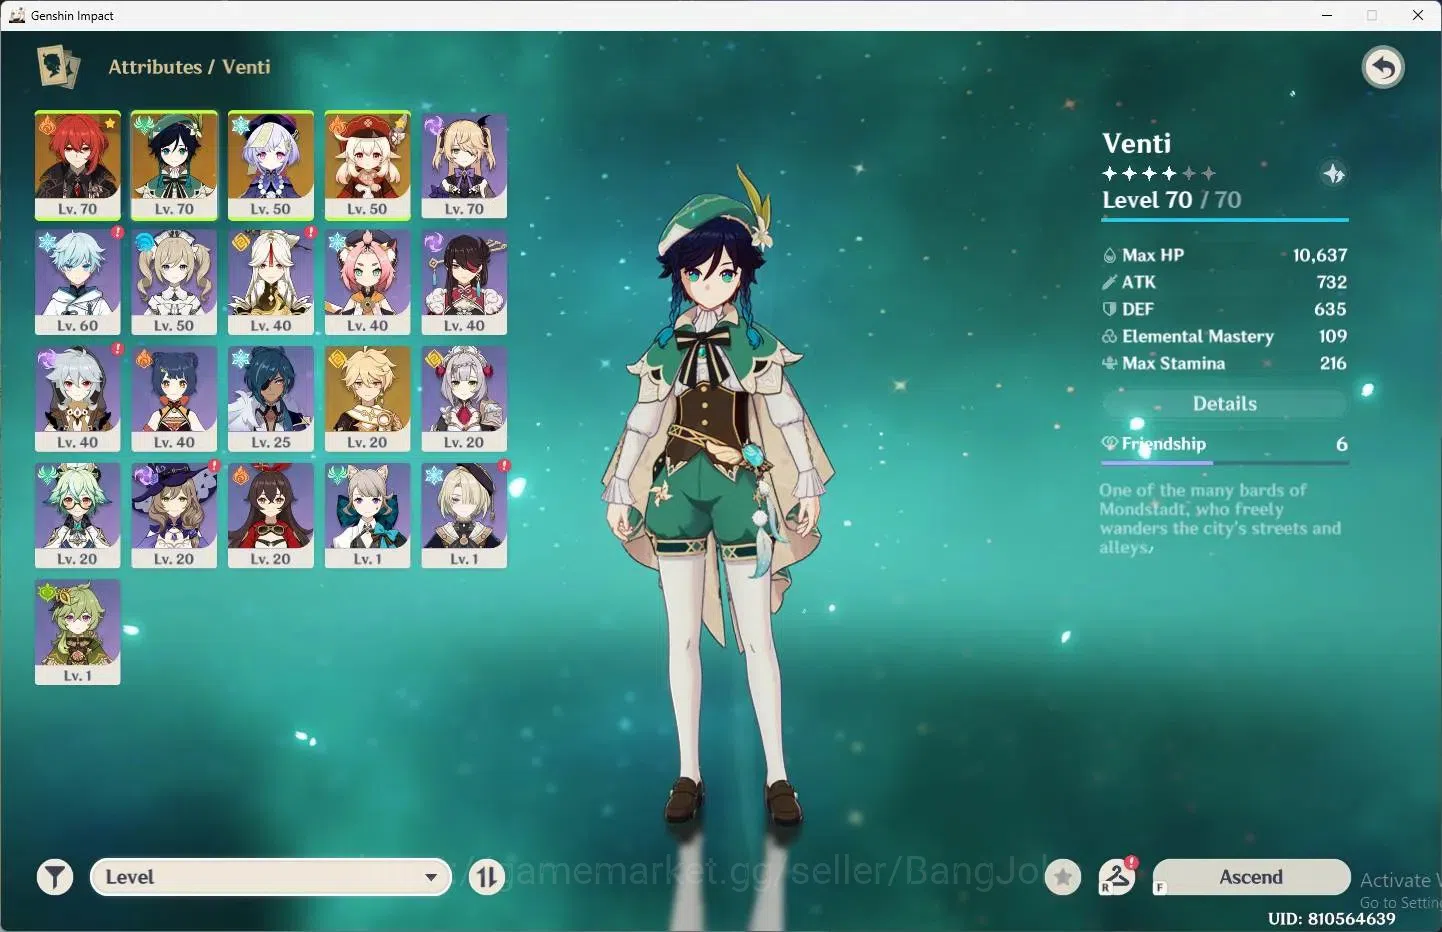Click the Max Stamina 216 stat row

point(1225,363)
